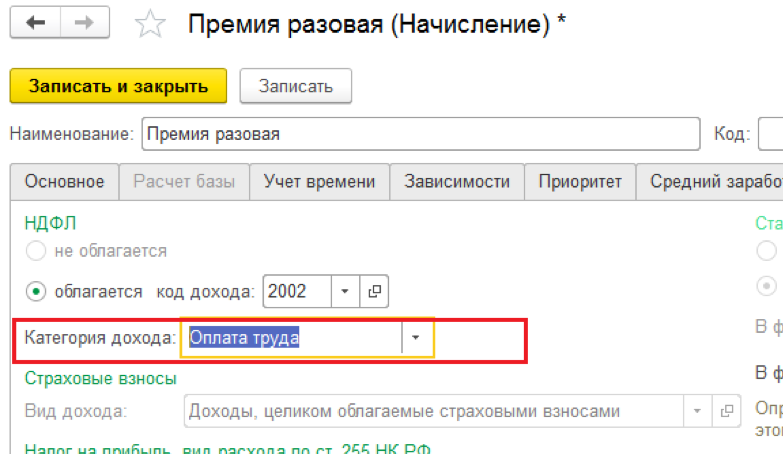Open the income code 2002 record icon
The width and height of the screenshot is (783, 454).
(374, 292)
